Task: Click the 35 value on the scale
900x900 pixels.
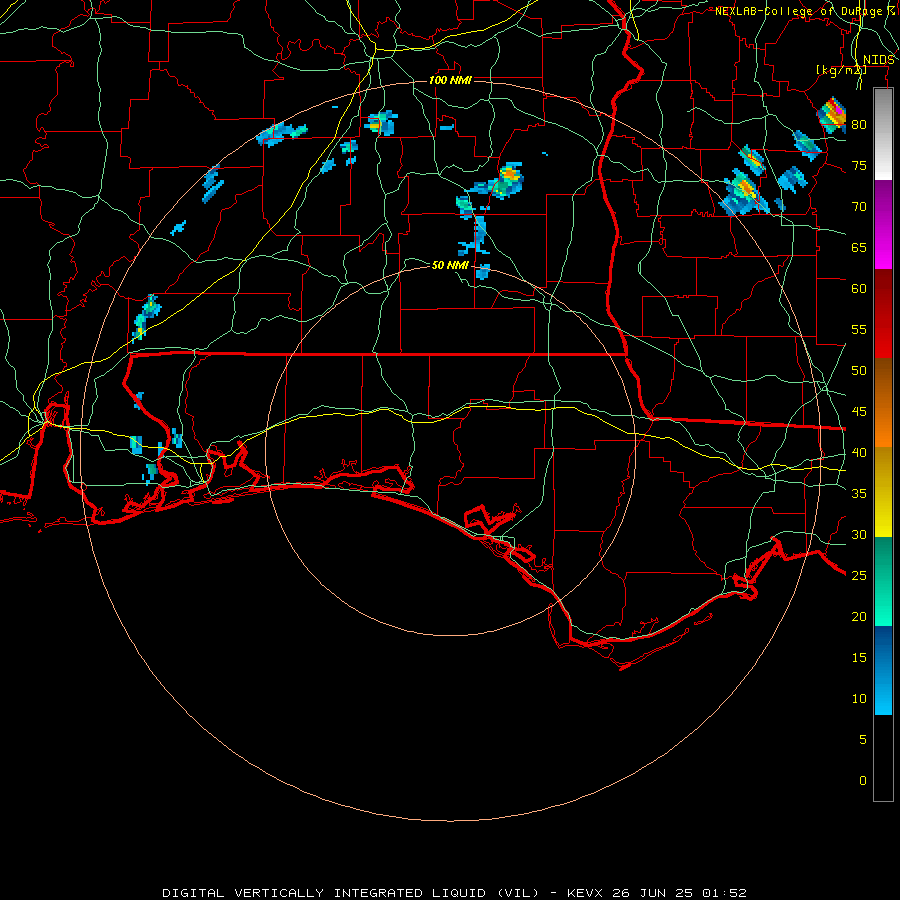Action: (x=859, y=494)
